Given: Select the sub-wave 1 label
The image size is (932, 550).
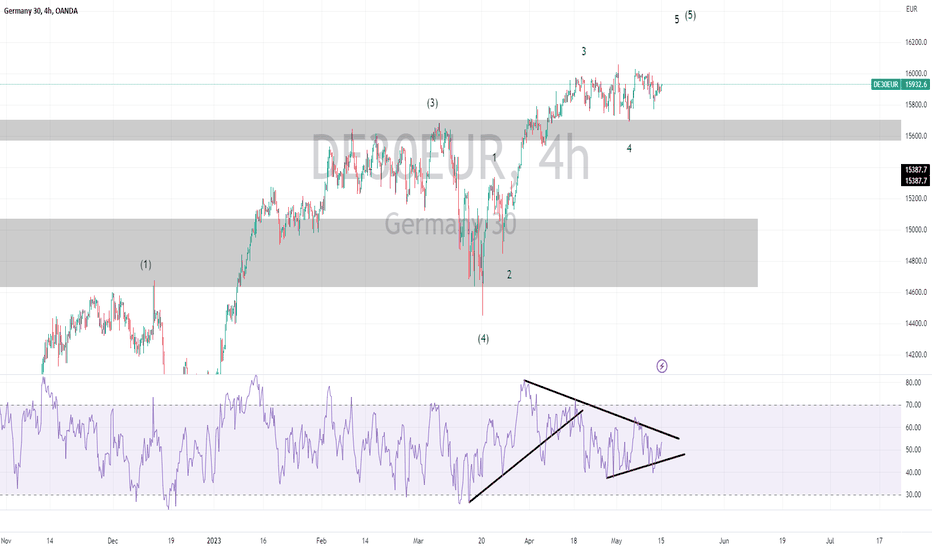Looking at the screenshot, I should tap(495, 157).
